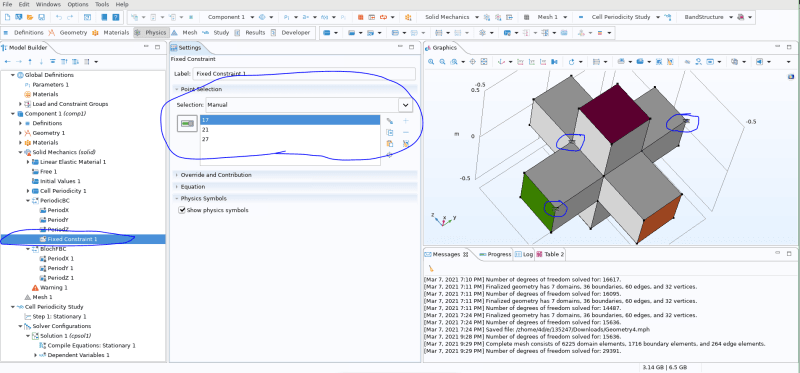Redo the last action
The height and width of the screenshot is (373, 800).
[x=70, y=17]
